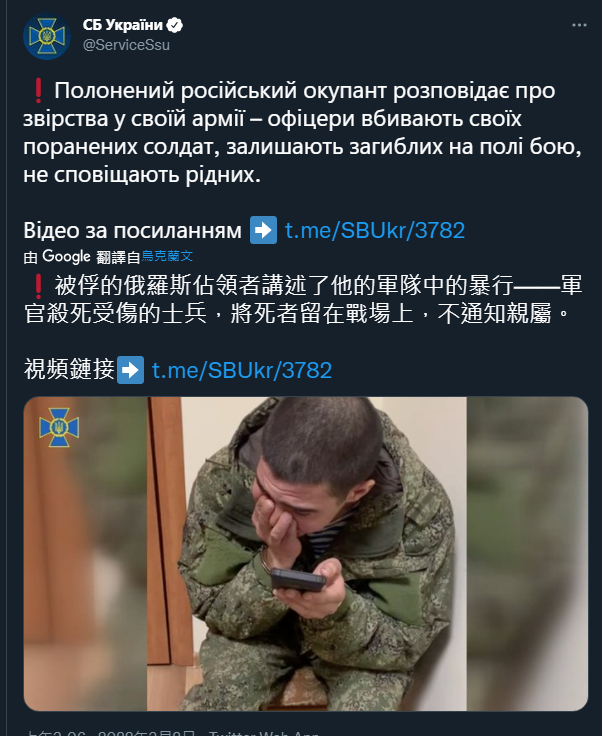602x736 pixels.
Task: Play the video of the soldier
Action: click(x=306, y=553)
